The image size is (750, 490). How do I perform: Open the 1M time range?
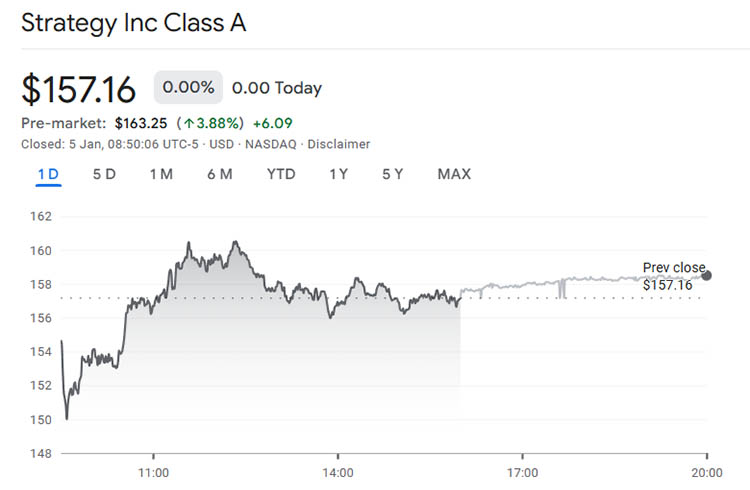[161, 174]
